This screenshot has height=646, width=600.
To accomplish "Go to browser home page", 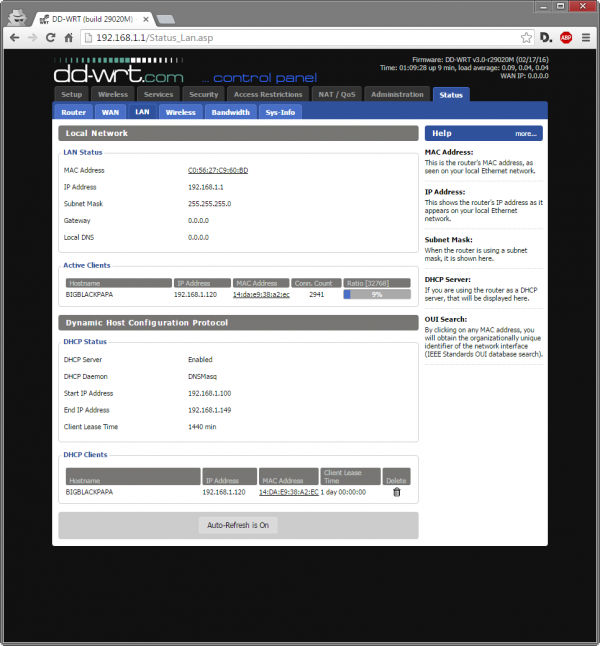I will coord(70,37).
